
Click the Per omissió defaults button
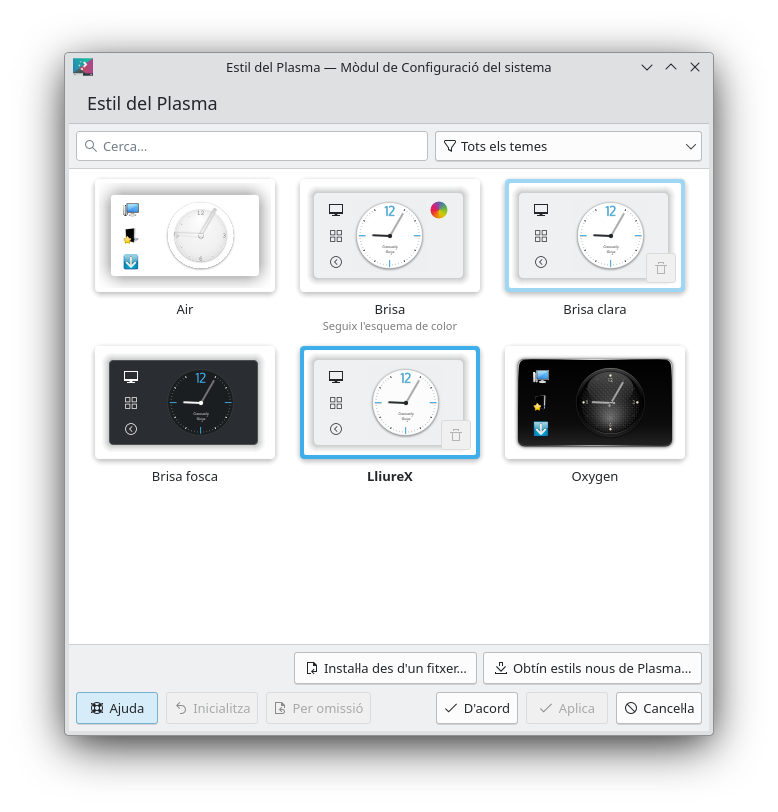[319, 708]
